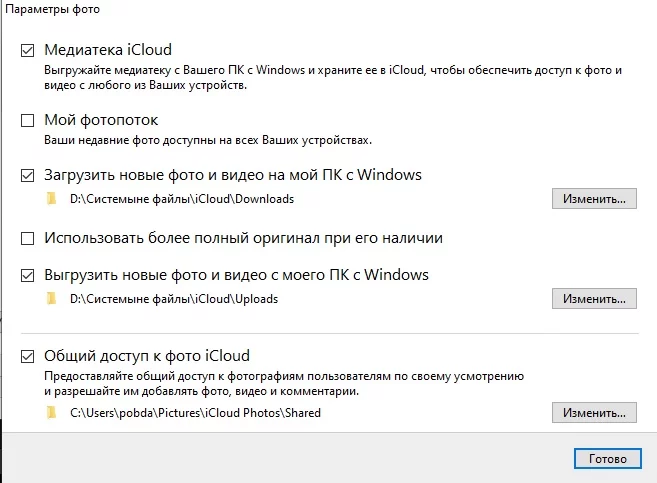
Task: Click the folder icon beside the Uploads path
Action: (51, 299)
